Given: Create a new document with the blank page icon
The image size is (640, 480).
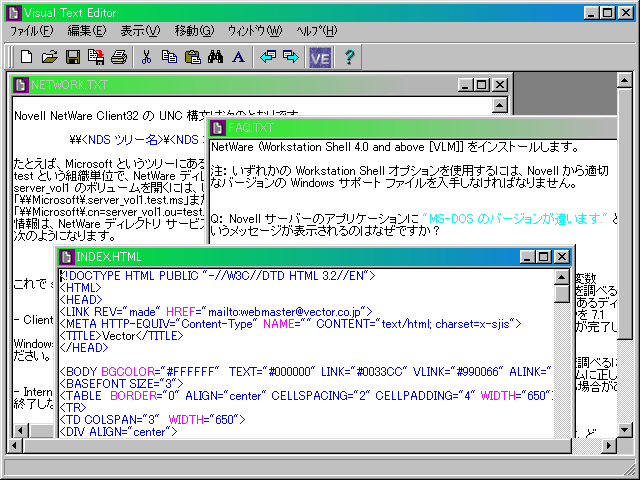Looking at the screenshot, I should pos(27,57).
